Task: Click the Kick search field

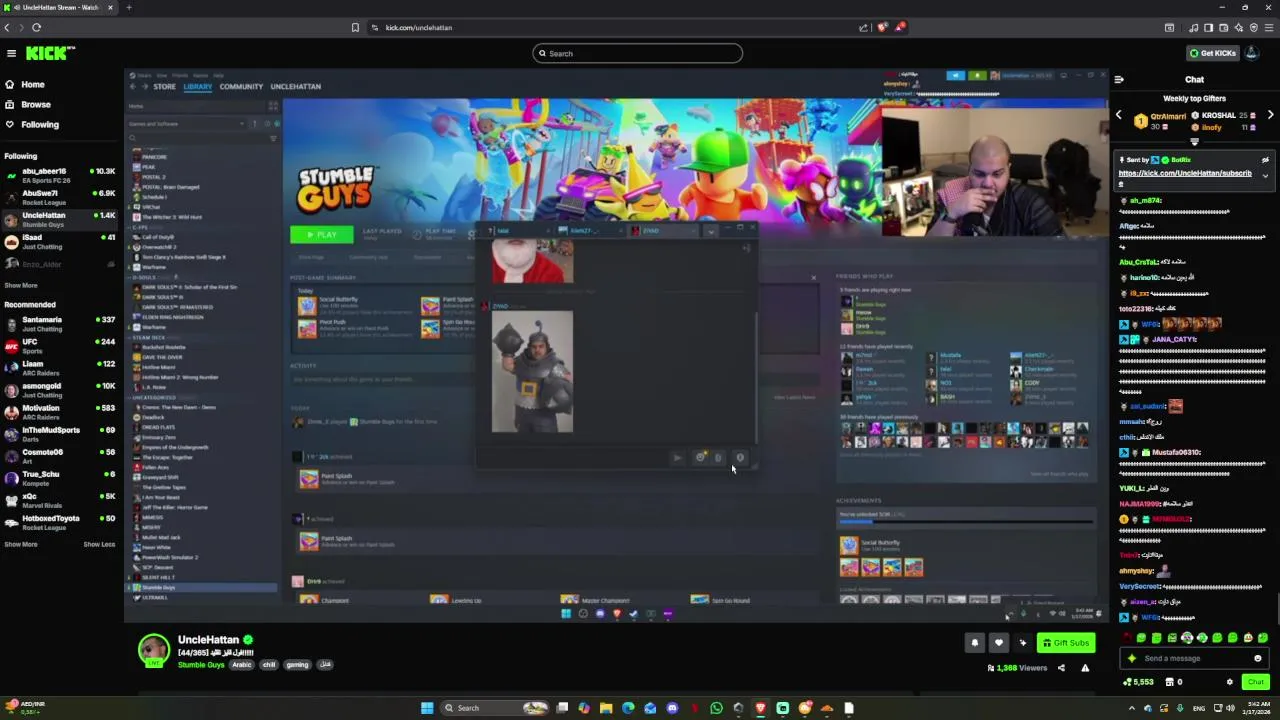Action: tap(638, 54)
